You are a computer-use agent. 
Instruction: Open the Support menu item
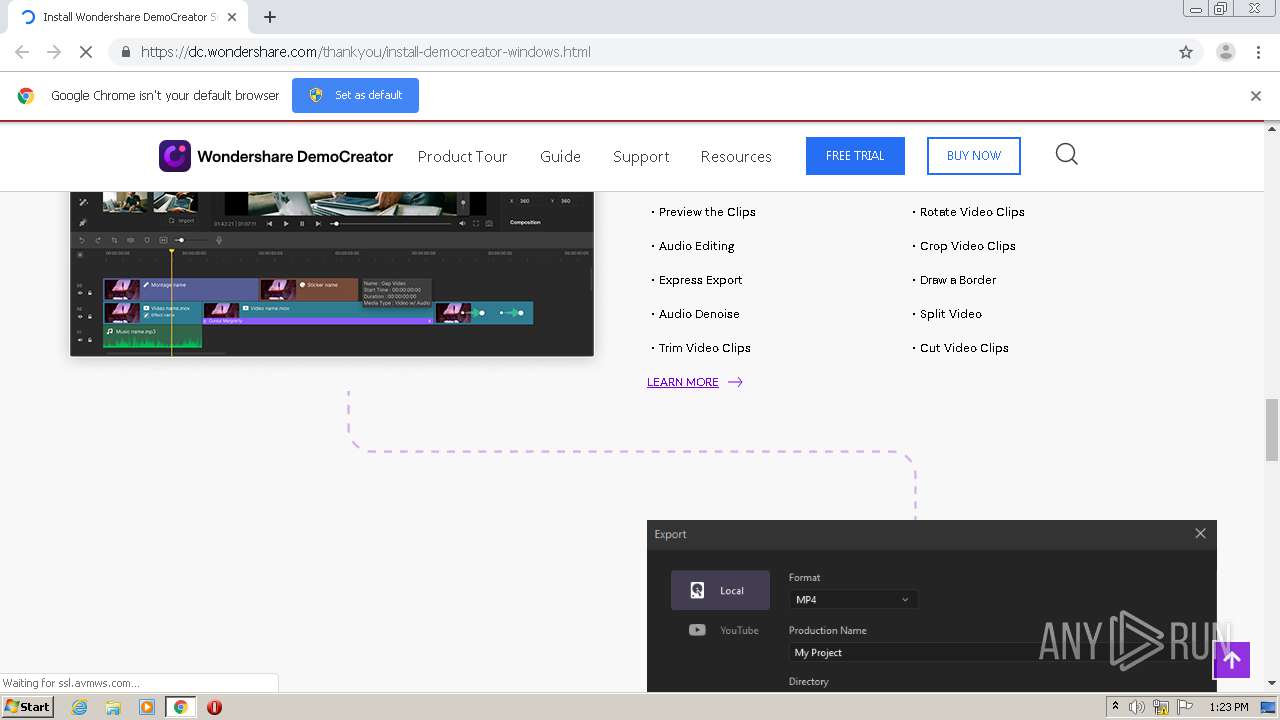point(641,156)
